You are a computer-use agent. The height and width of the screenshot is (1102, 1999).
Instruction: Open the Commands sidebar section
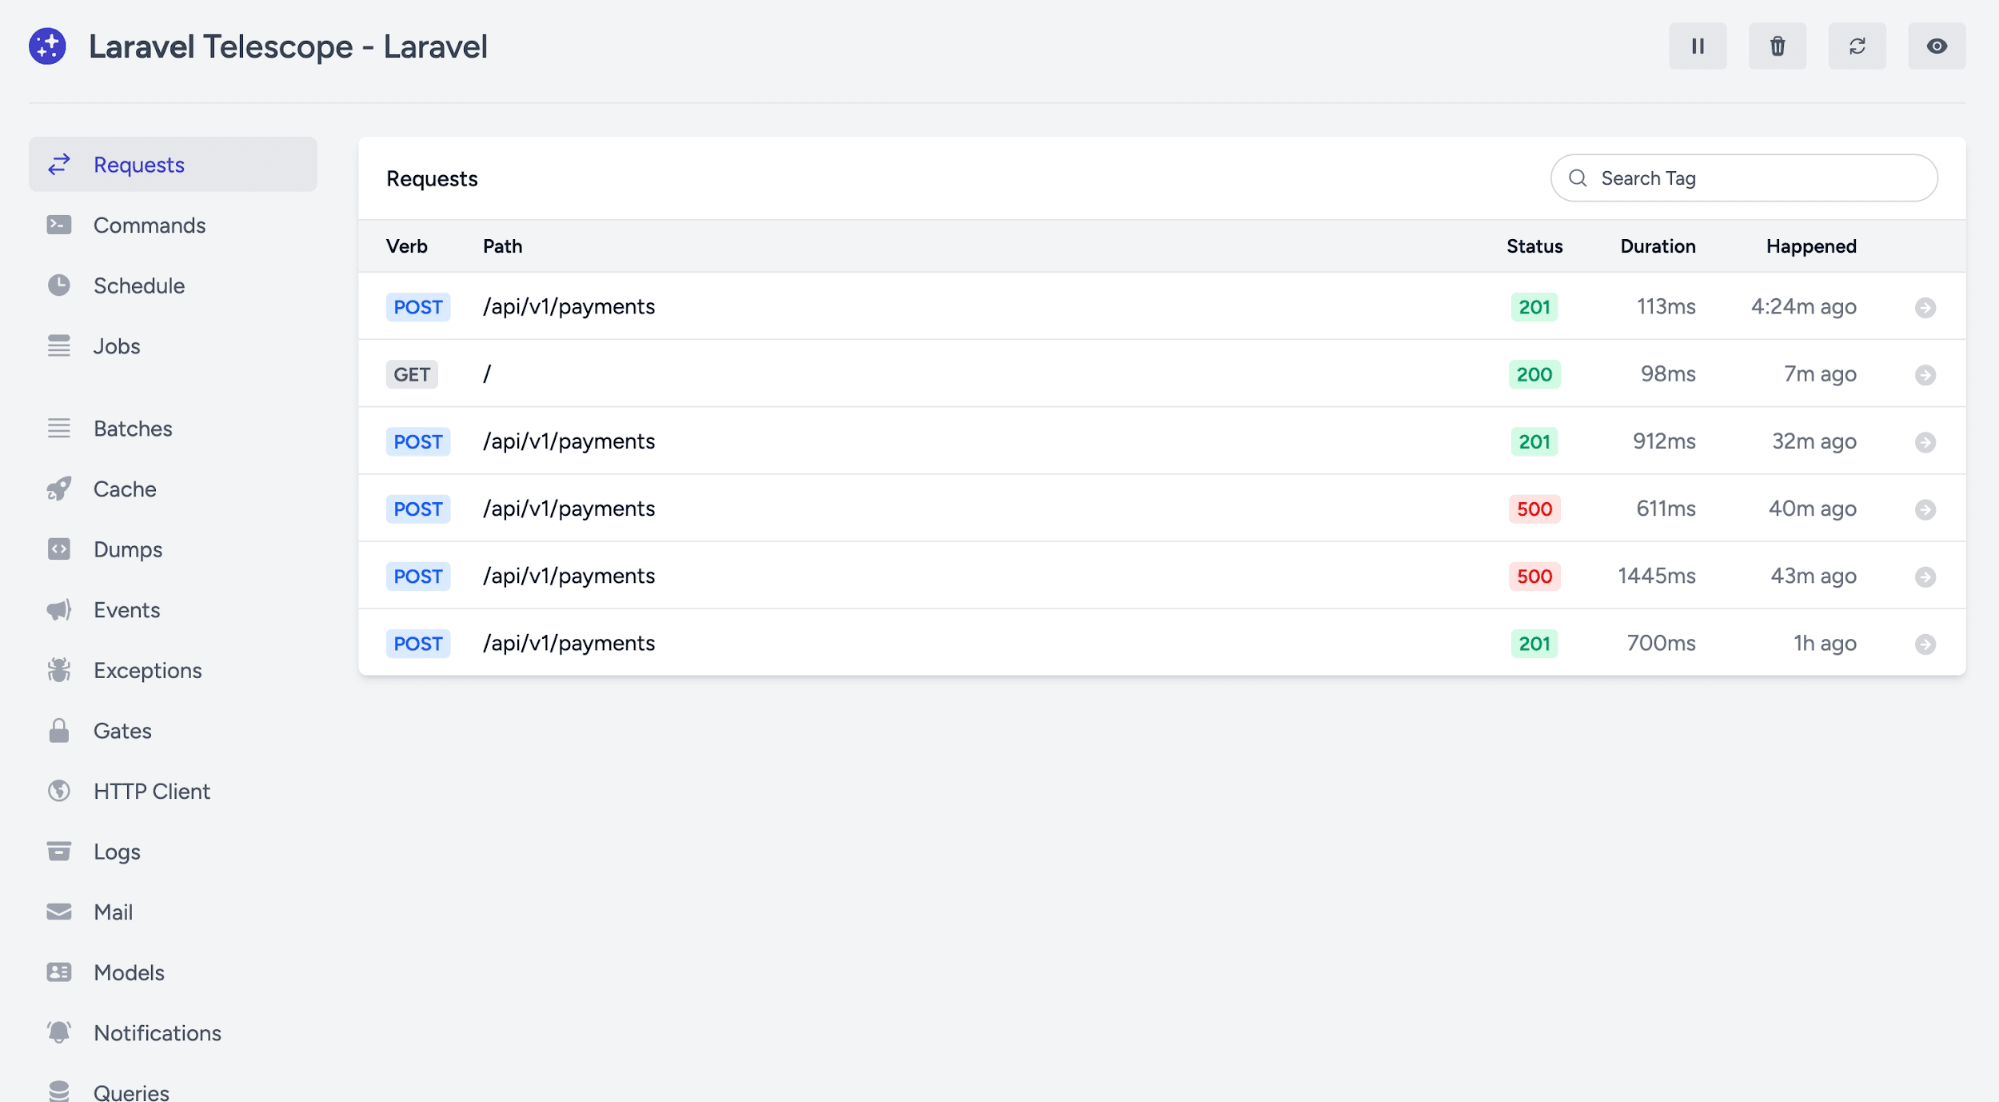click(149, 225)
